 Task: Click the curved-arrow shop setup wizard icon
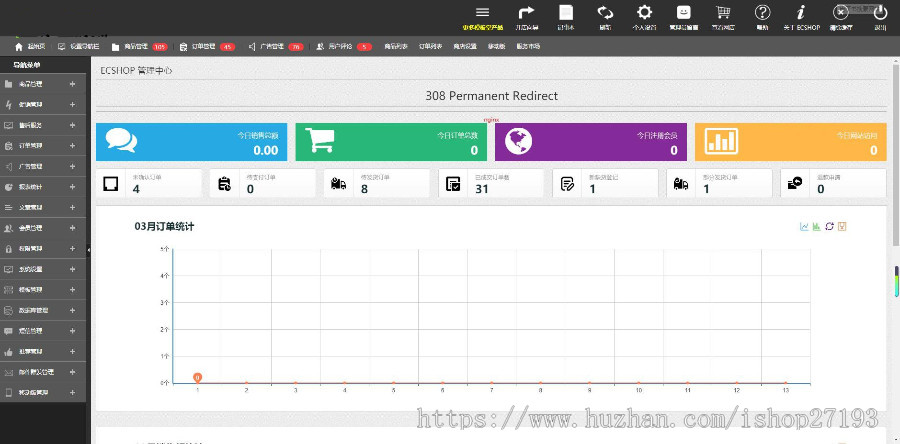point(526,13)
